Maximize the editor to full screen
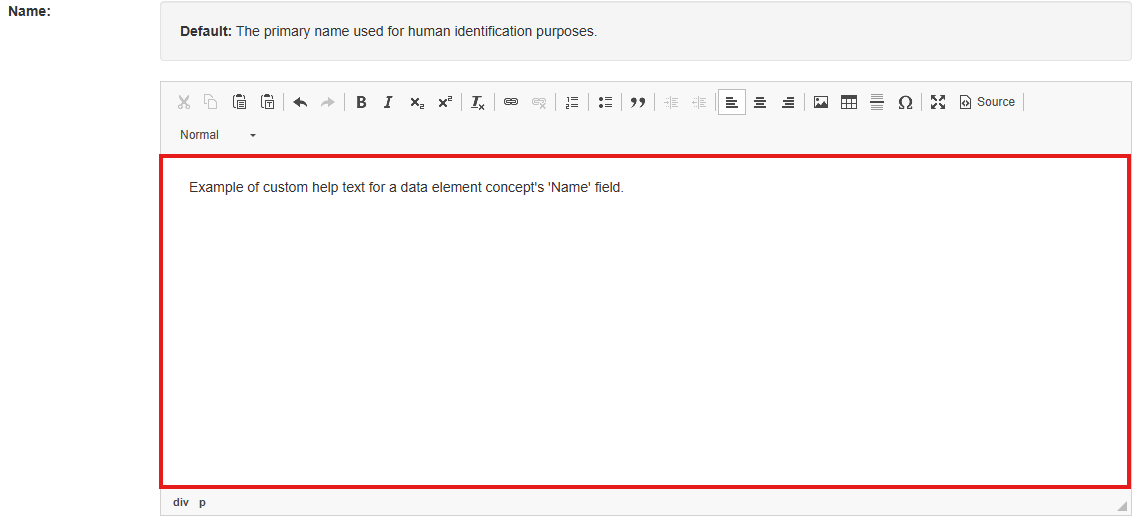 point(938,102)
